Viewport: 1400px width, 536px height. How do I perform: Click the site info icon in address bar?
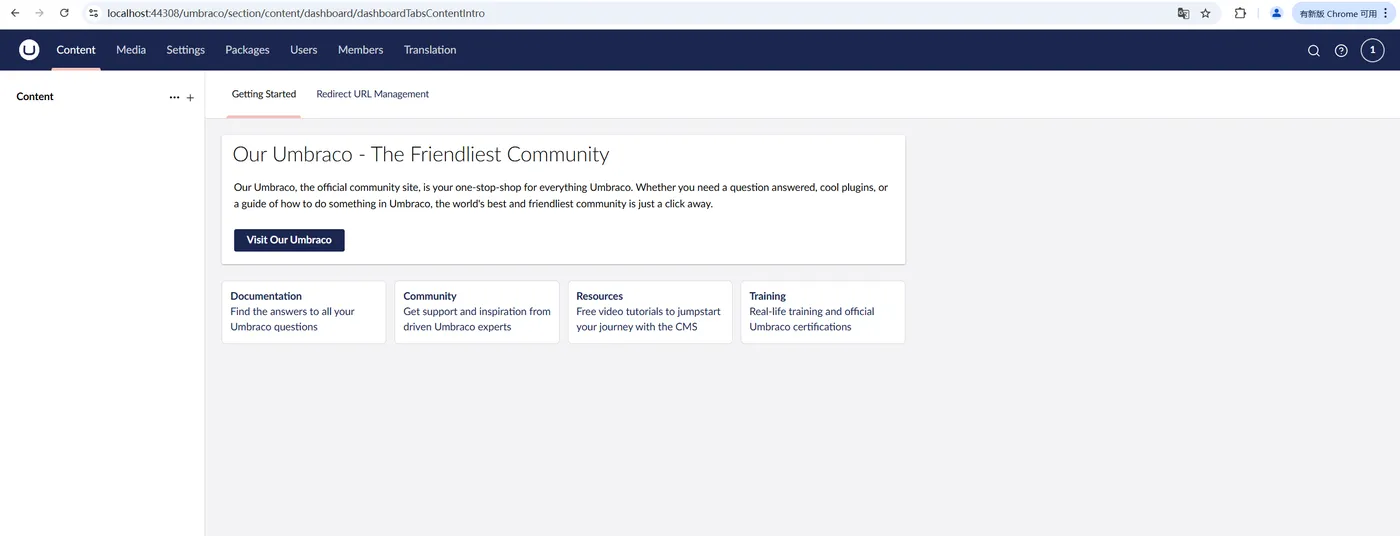[93, 13]
